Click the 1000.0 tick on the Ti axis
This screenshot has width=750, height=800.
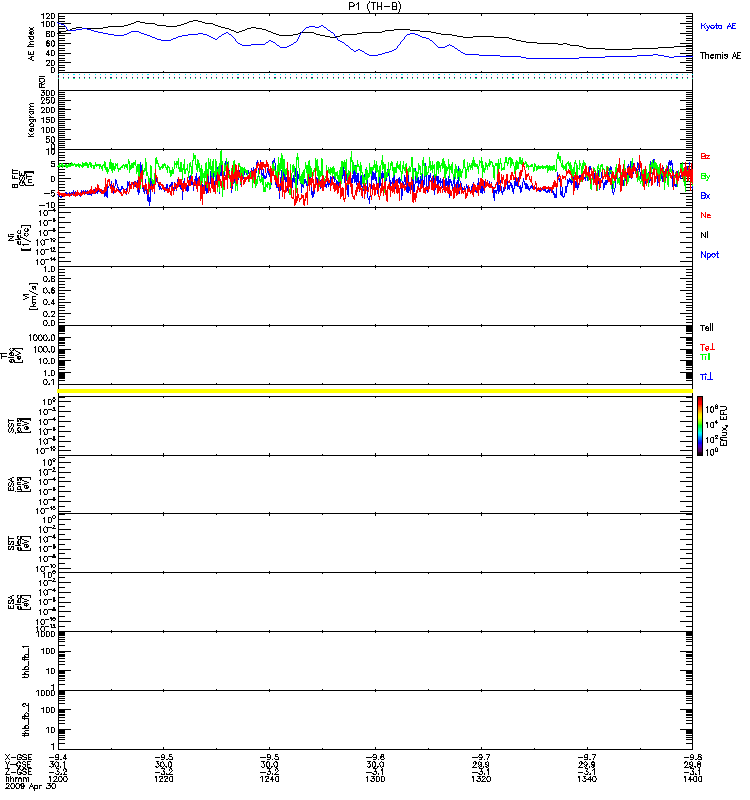42,338
